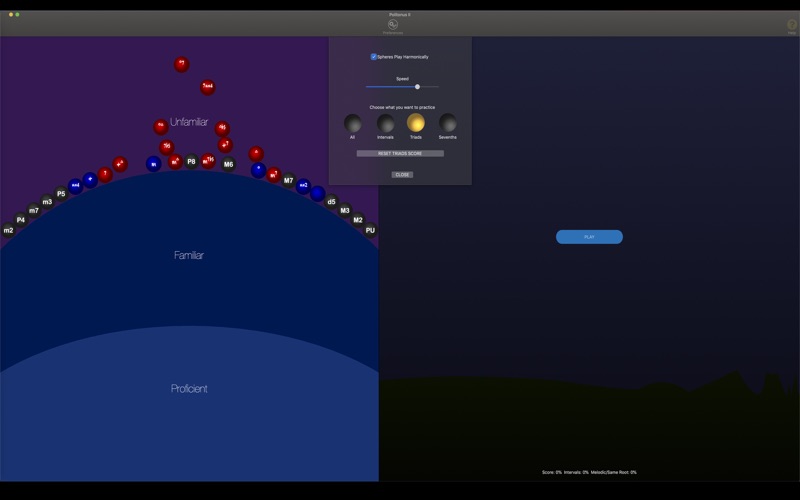Click the P4 interval sphere
This screenshot has width=800, height=500.
[21, 220]
